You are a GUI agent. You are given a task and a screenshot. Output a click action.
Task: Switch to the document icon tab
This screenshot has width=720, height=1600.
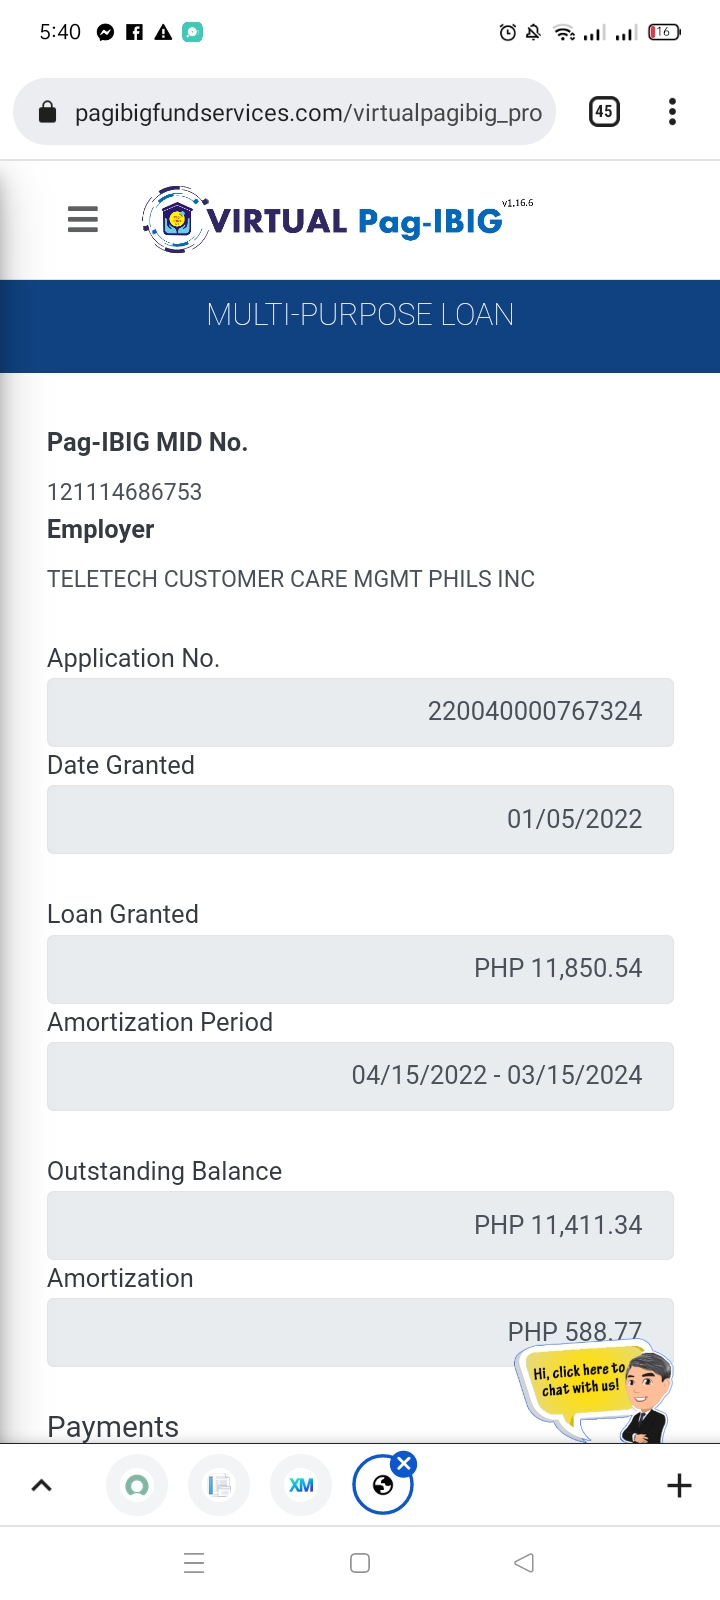click(219, 1485)
